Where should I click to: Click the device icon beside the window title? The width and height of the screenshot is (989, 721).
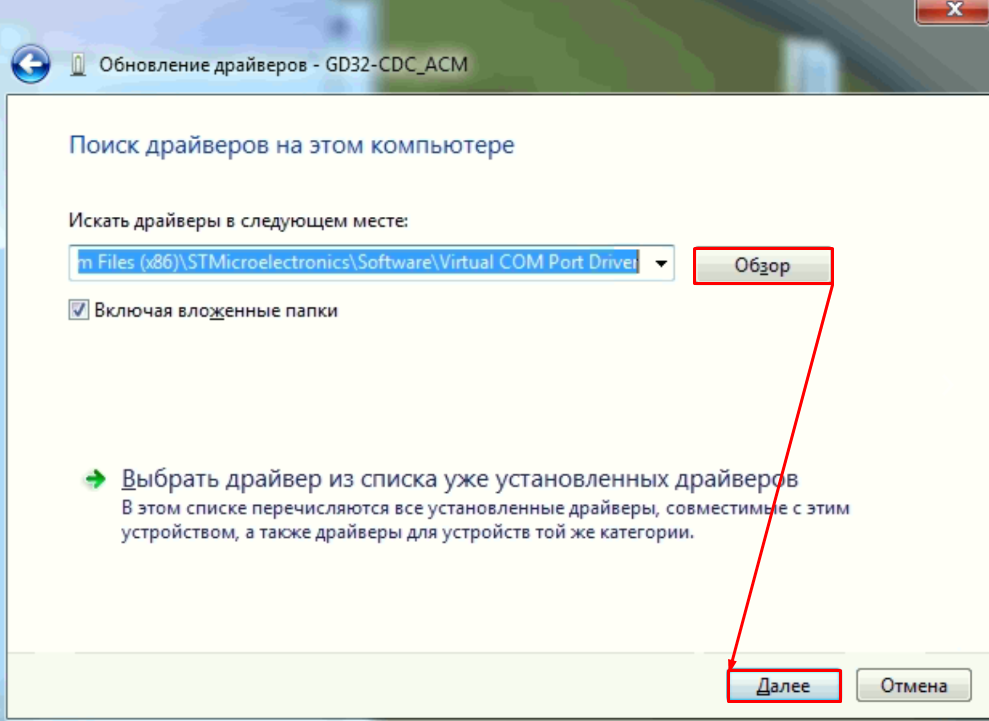point(78,64)
